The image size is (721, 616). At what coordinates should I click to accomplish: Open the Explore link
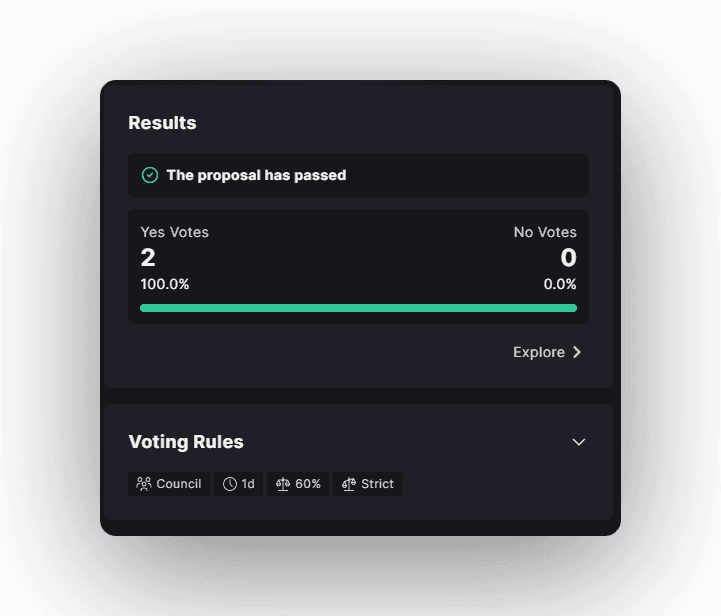coord(539,352)
